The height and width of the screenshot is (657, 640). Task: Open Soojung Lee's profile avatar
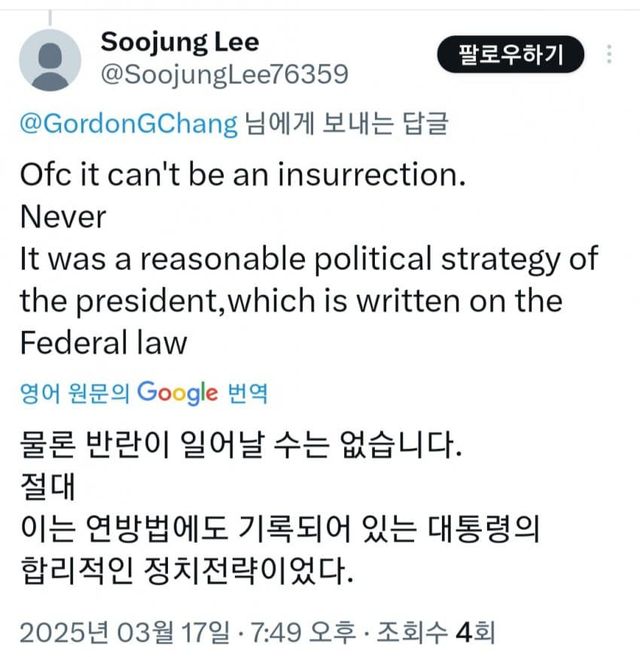[x=49, y=60]
